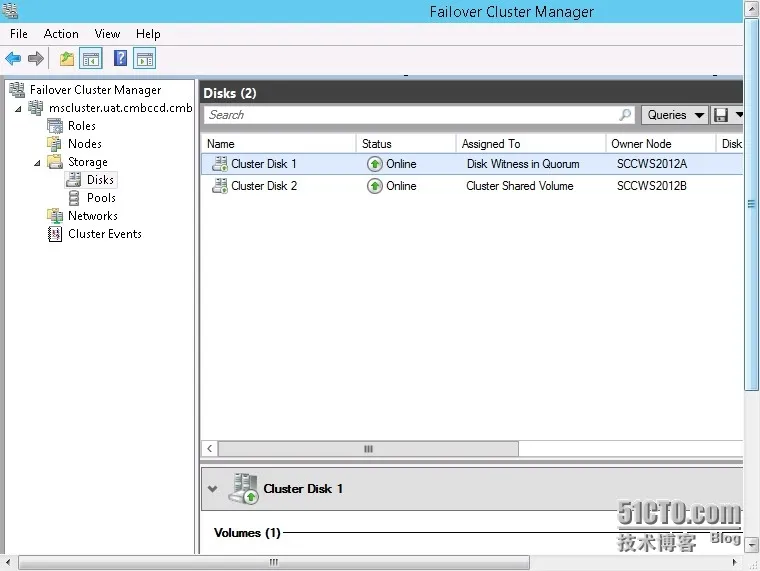The width and height of the screenshot is (760, 571).
Task: Click the window vertical scroll down arrow
Action: click(751, 545)
